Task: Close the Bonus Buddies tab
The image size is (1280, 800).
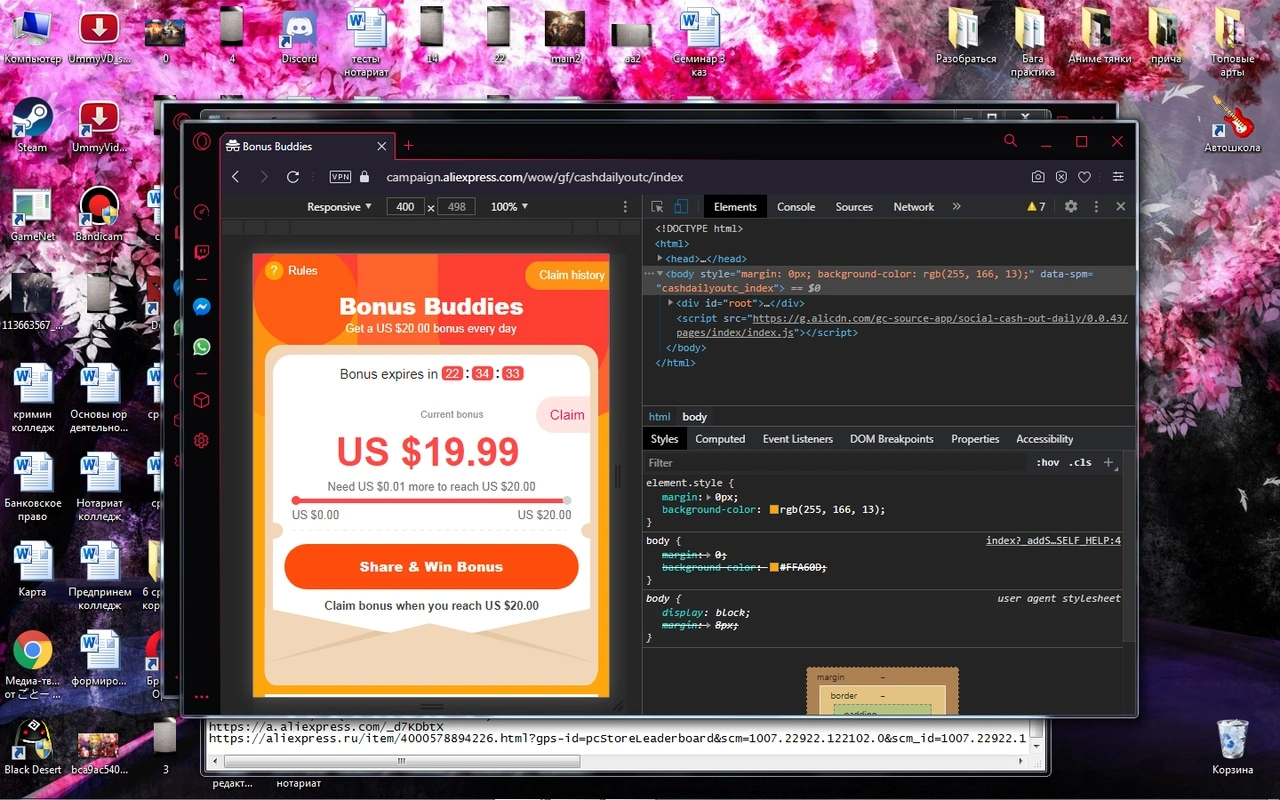Action: [x=381, y=146]
